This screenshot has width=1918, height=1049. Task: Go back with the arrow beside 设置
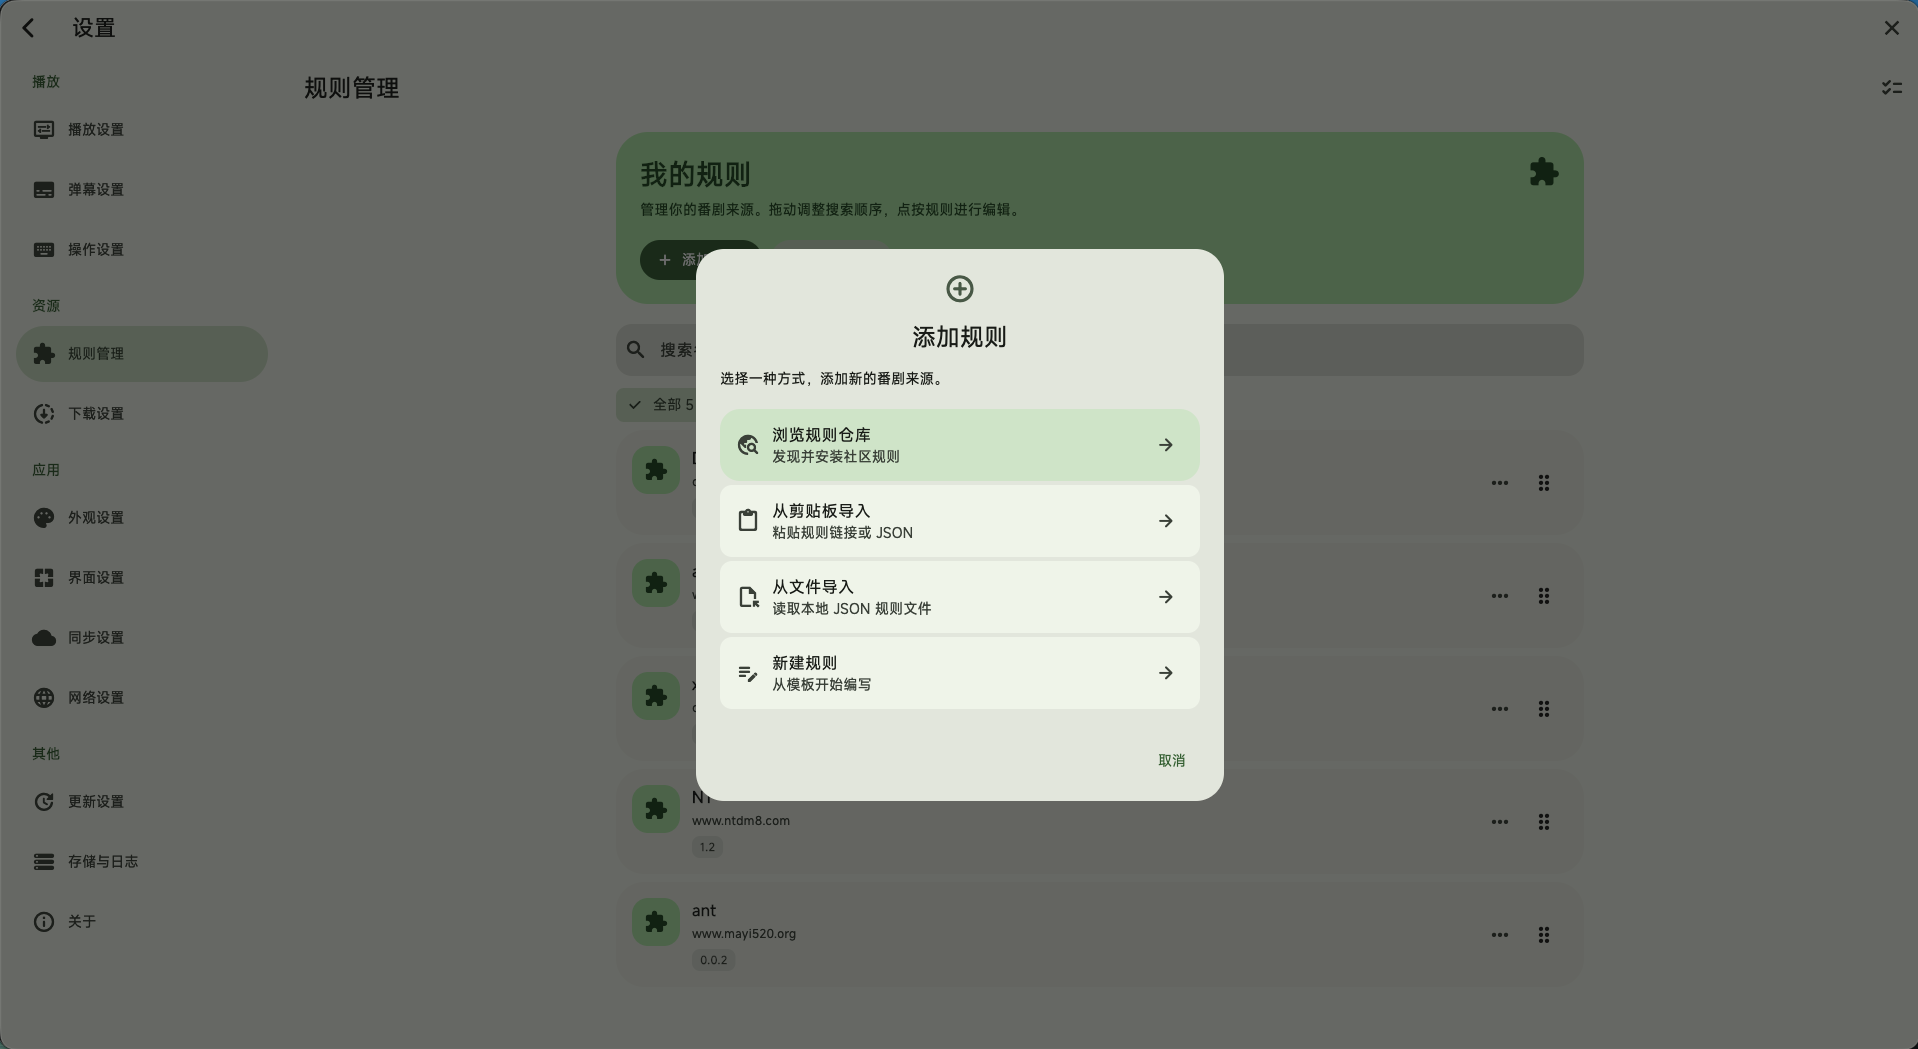(x=29, y=28)
